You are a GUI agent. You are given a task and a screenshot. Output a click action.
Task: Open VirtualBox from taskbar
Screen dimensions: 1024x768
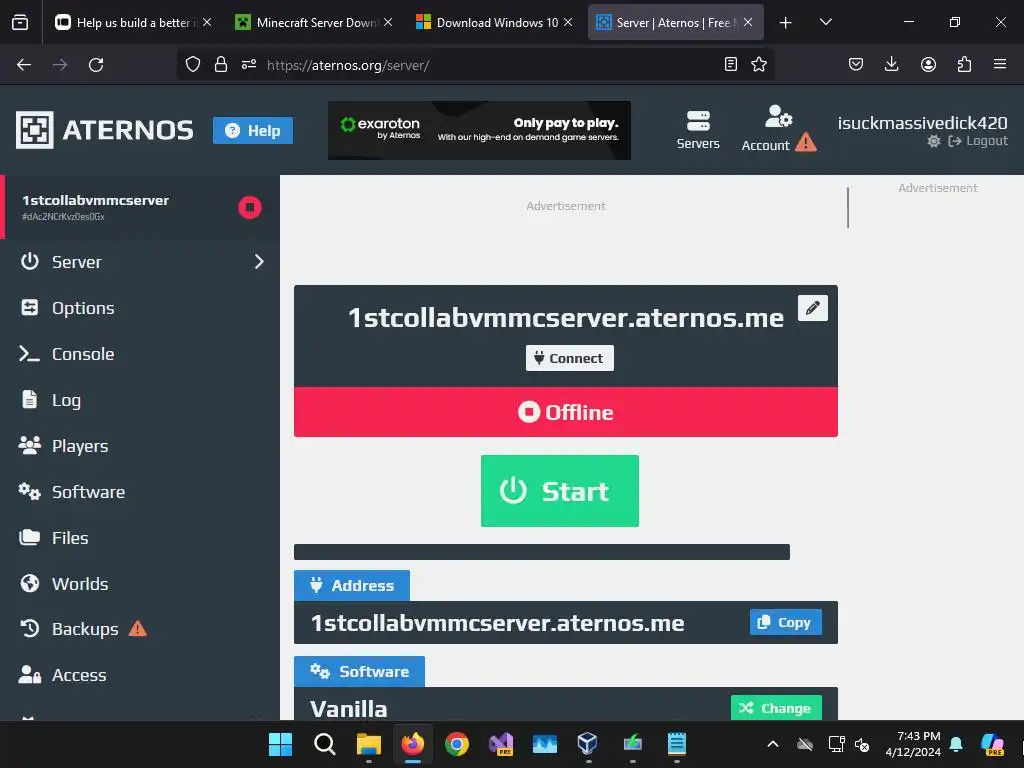coord(587,744)
